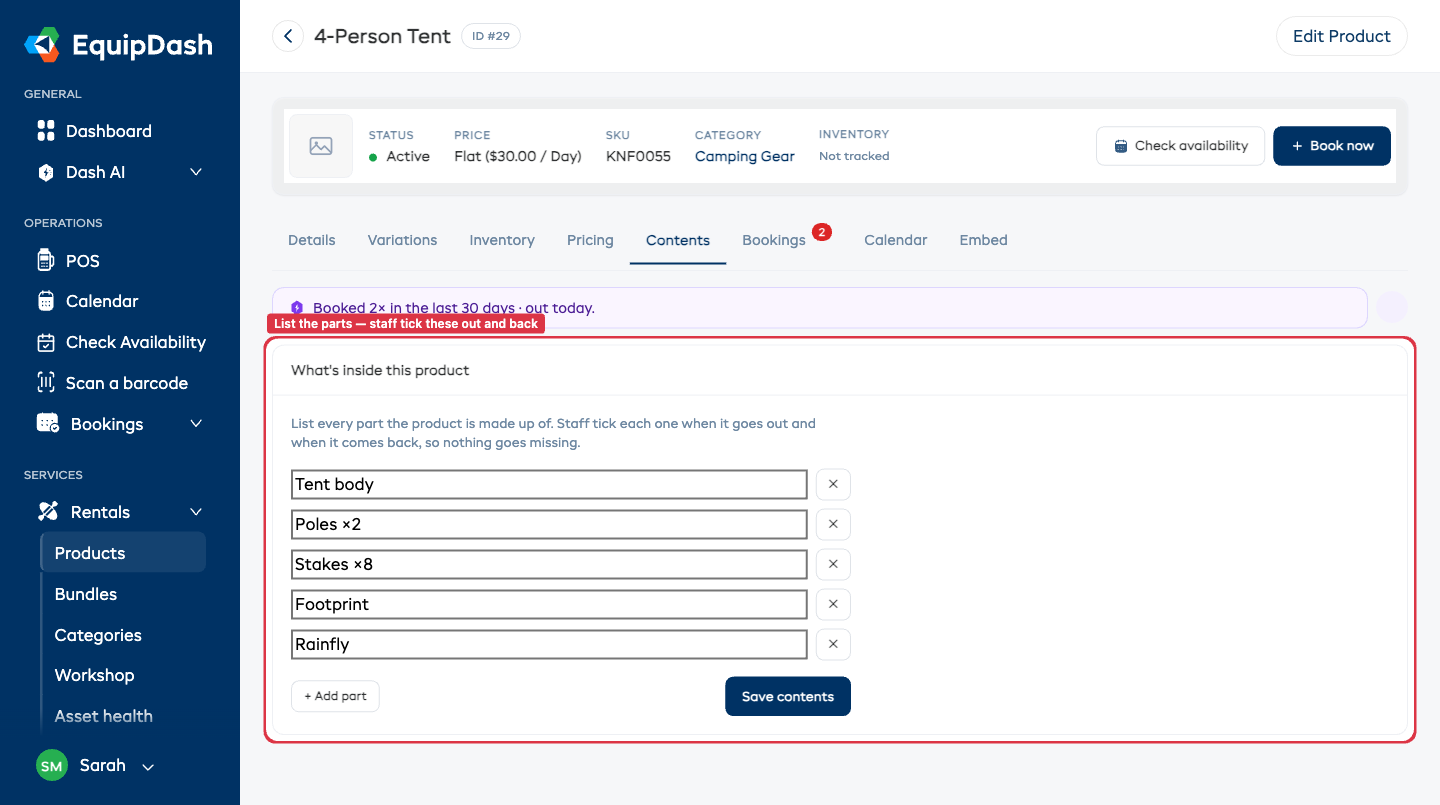Click the EquipDash logo icon
The width and height of the screenshot is (1440, 805).
(x=43, y=45)
